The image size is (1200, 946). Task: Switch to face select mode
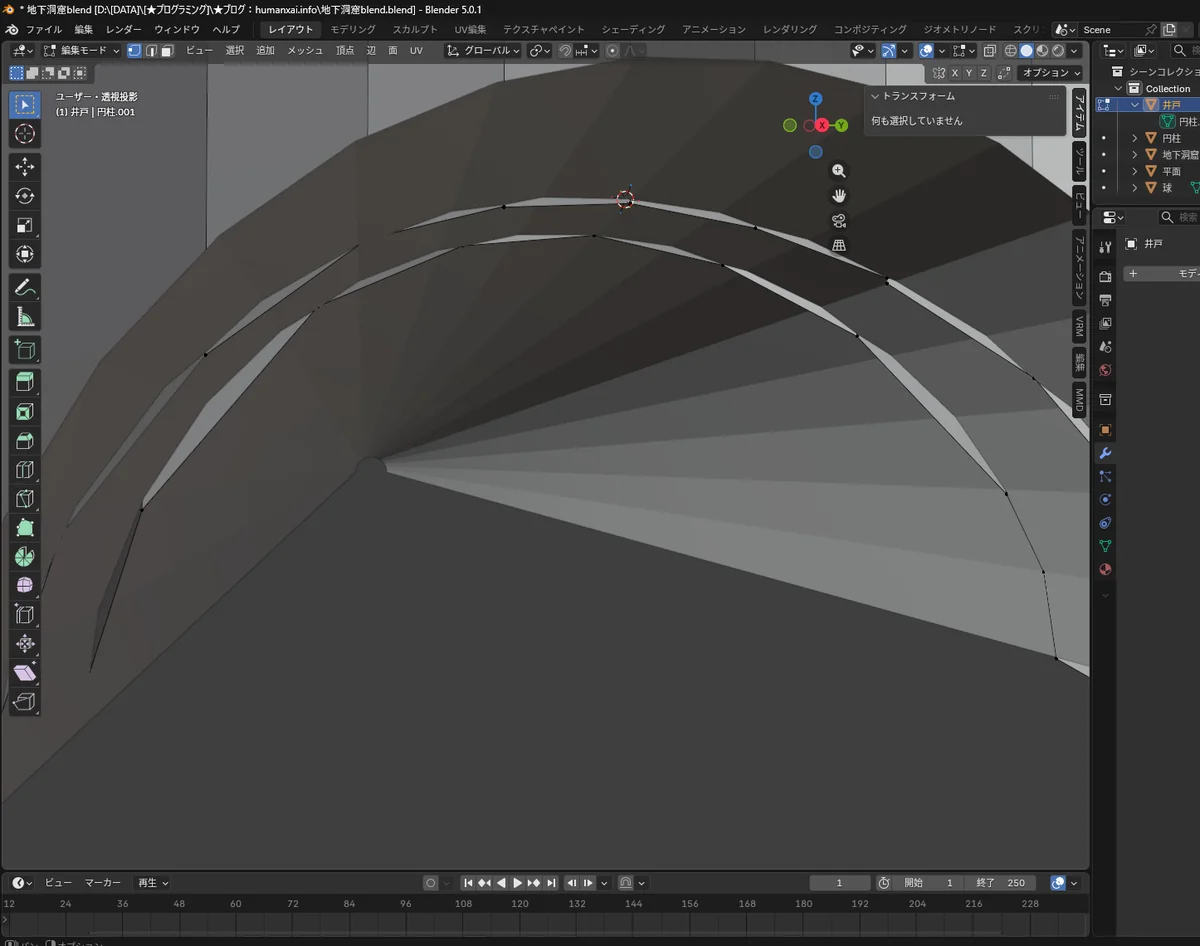pos(167,50)
